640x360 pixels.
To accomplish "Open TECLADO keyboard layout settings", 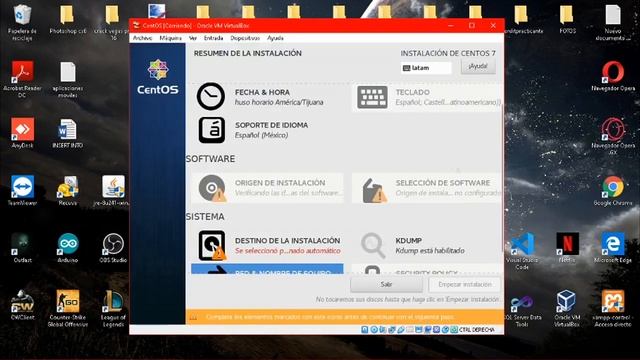I will 372,97.
